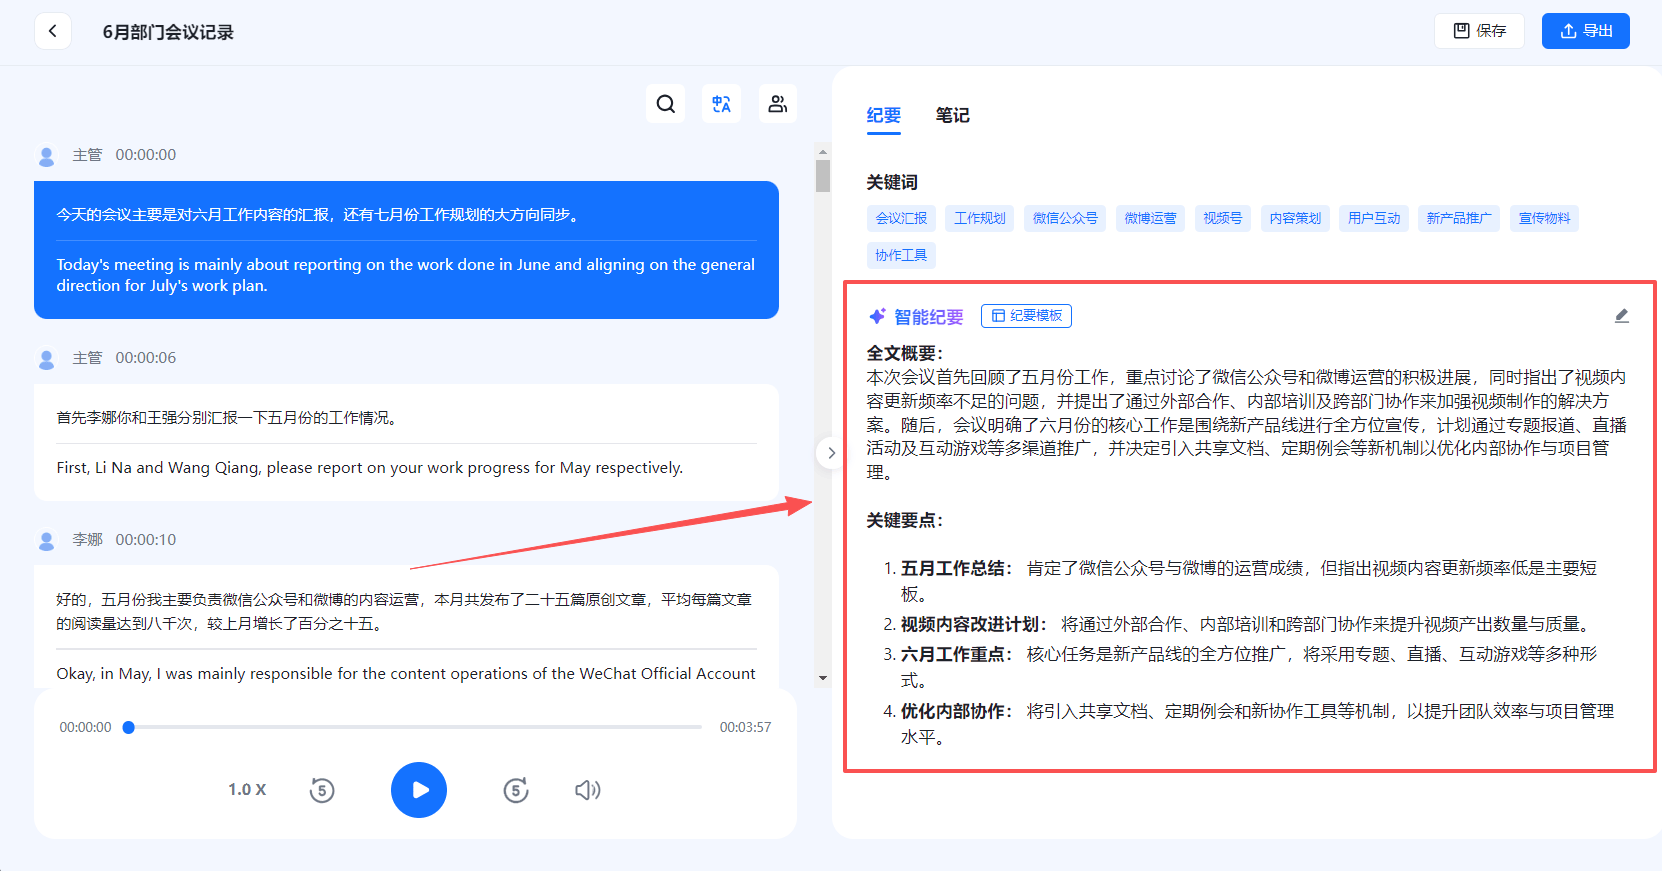Collapse the side panel with chevron arrow

point(831,453)
